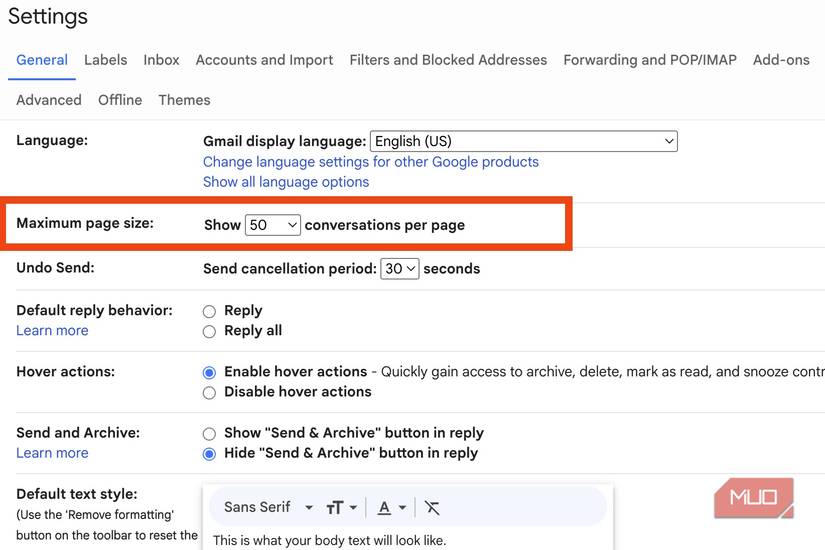Open the text size formatting icon
This screenshot has width=825, height=550.
tap(334, 508)
